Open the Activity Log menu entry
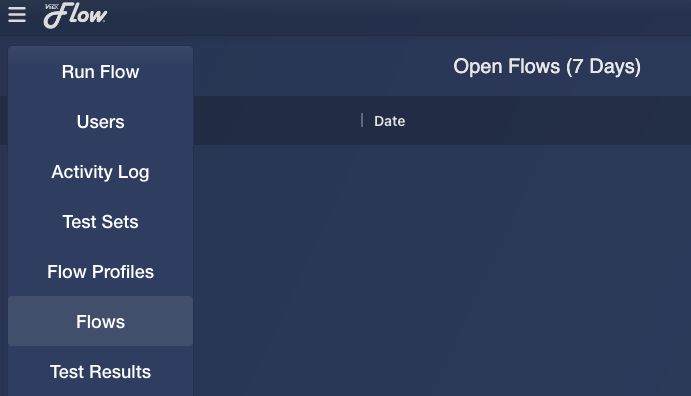 coord(100,172)
